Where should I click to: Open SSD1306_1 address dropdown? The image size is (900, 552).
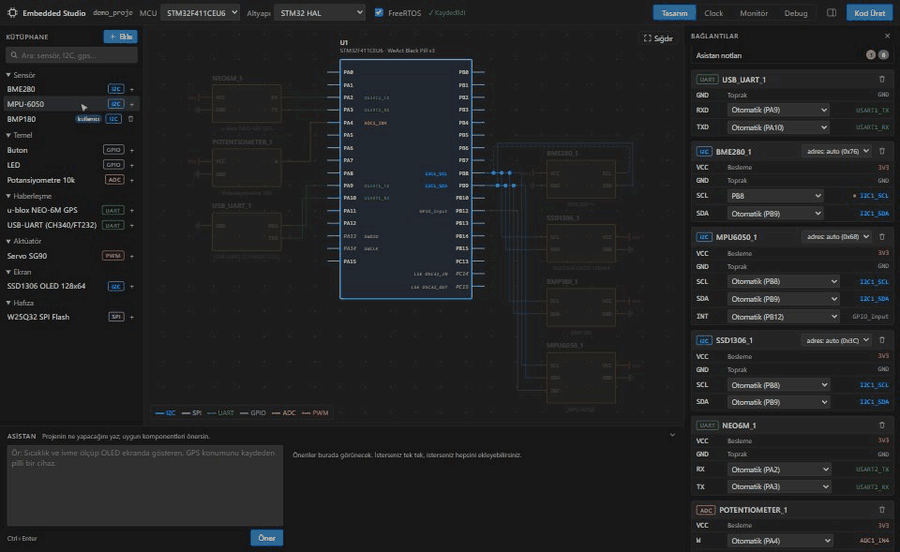pyautogui.click(x=836, y=340)
